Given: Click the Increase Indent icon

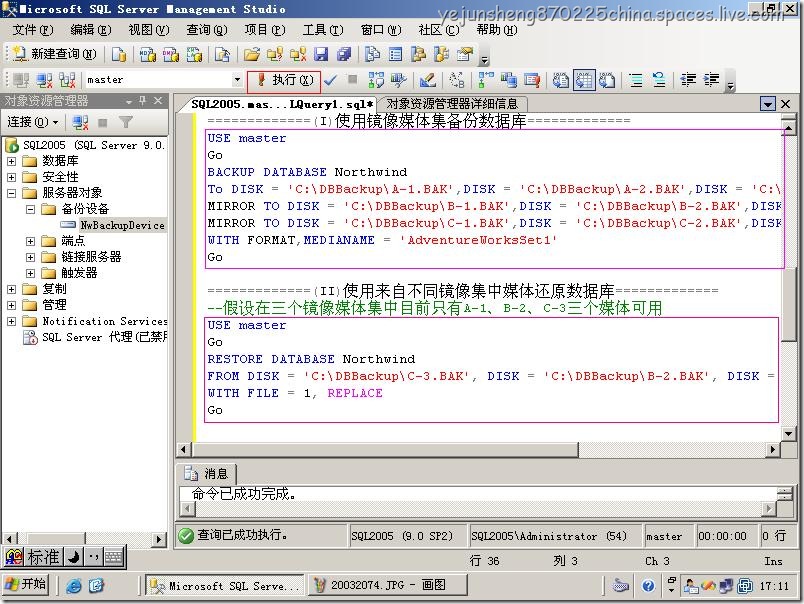Looking at the screenshot, I should click(x=711, y=80).
